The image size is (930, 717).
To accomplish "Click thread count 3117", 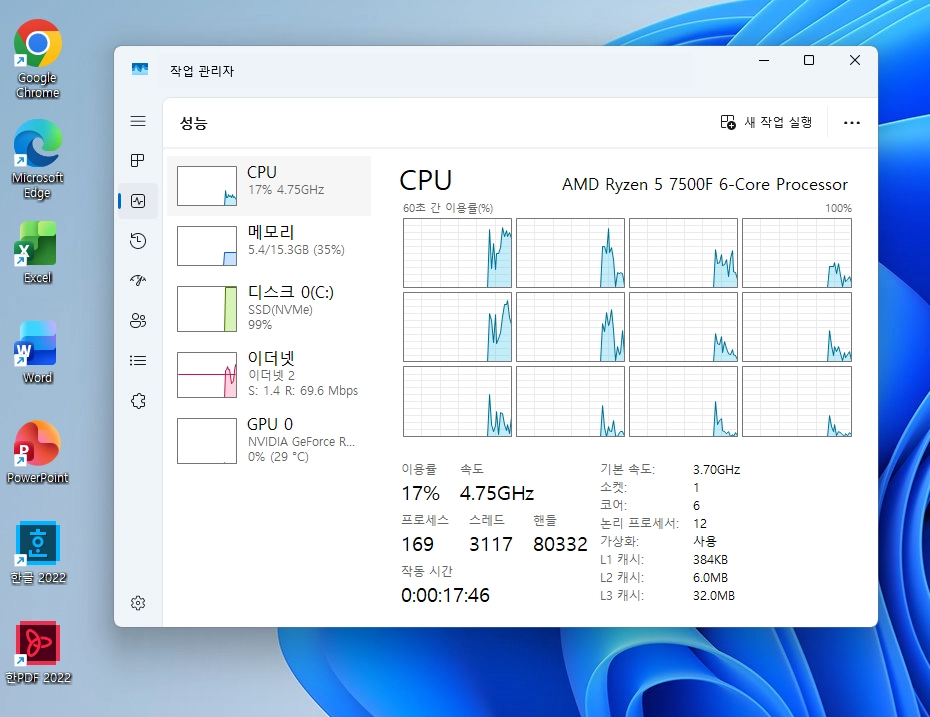I will coord(491,544).
